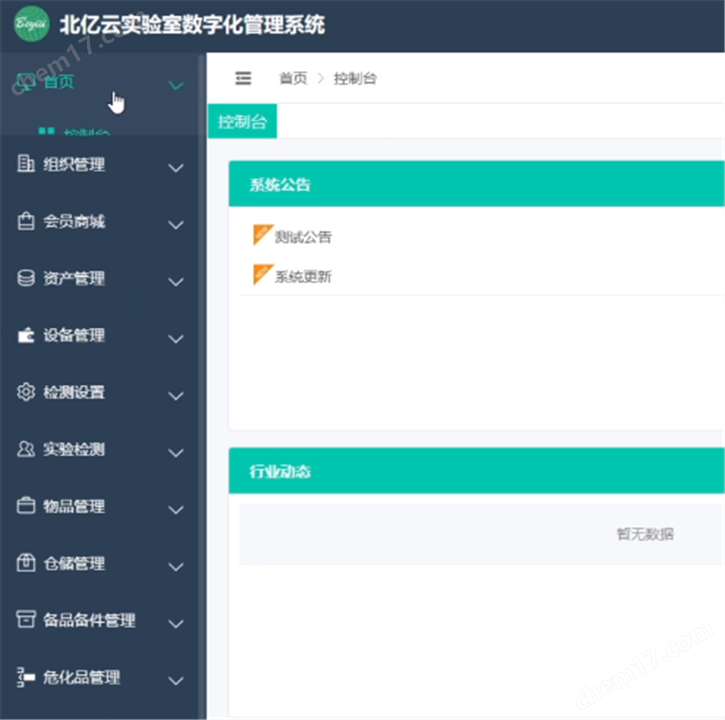Click the 北亿云实验室数字化管理系统 title
This screenshot has height=720, width=725.
tap(192, 25)
